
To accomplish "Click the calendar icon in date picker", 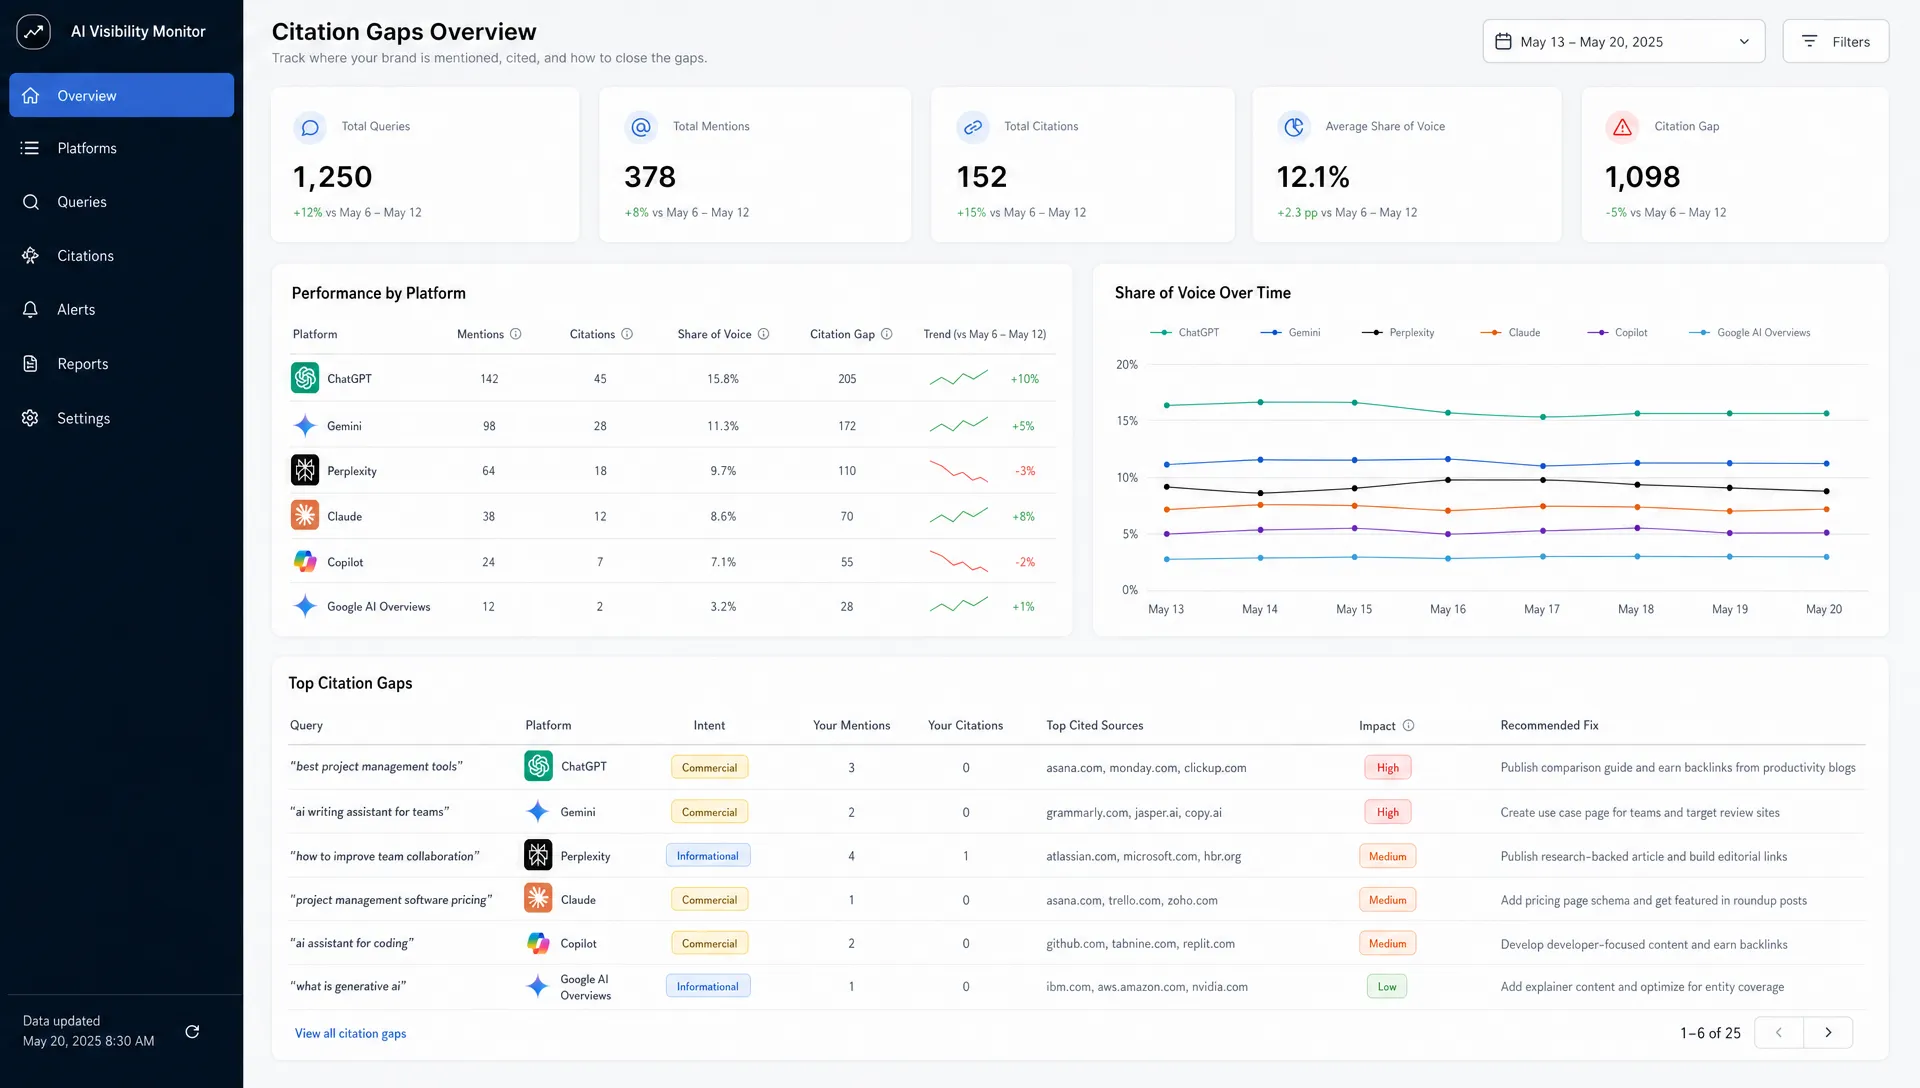I will coord(1503,41).
